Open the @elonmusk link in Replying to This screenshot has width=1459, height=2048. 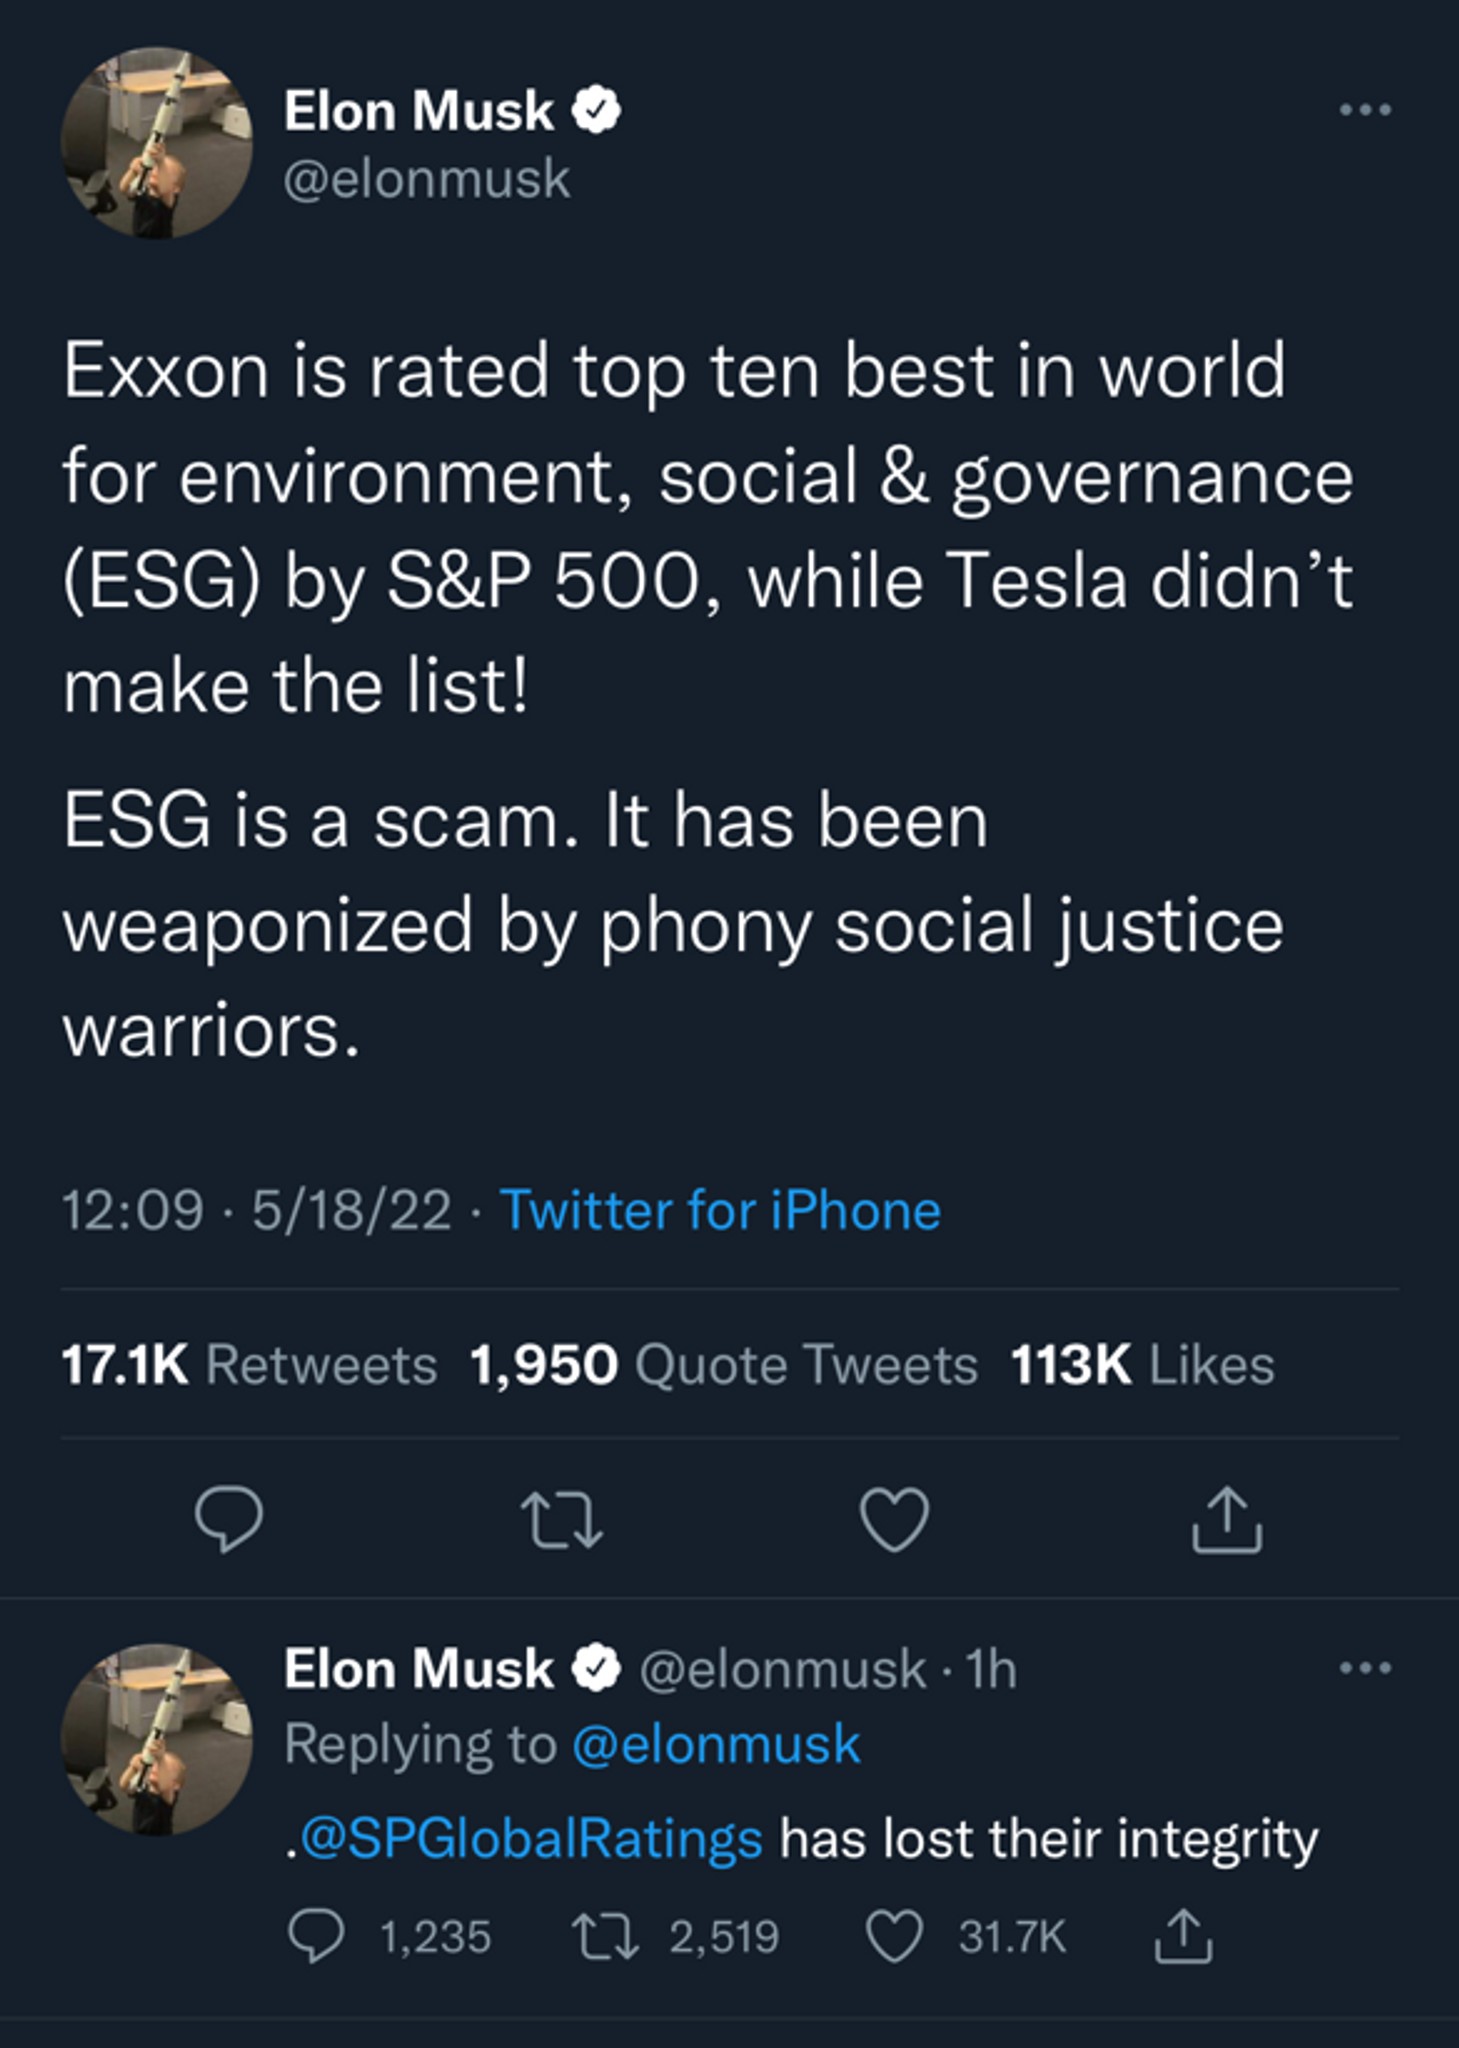(x=716, y=1744)
